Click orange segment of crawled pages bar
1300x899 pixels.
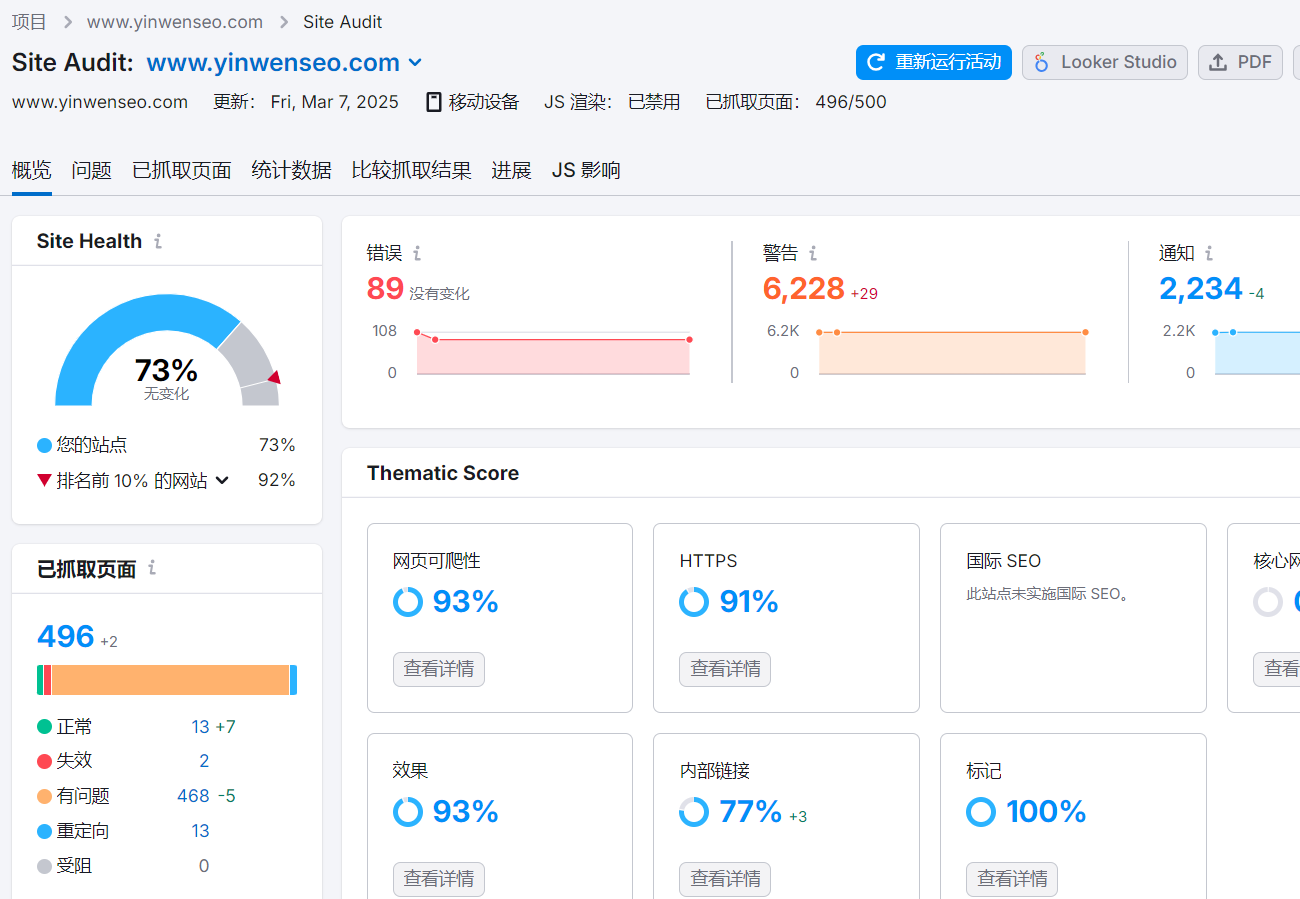click(x=170, y=680)
